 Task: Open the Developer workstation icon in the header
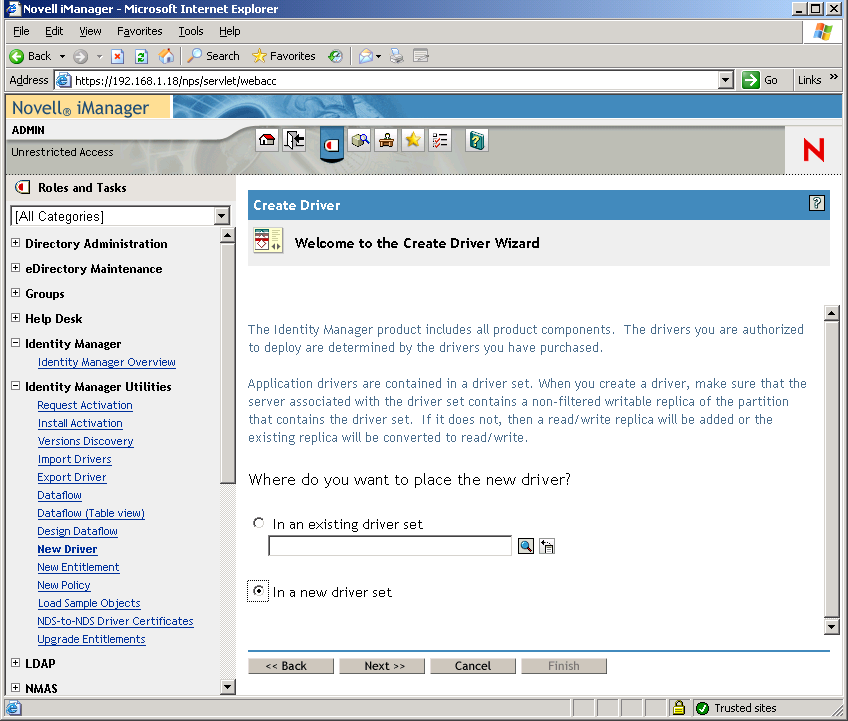pos(386,140)
